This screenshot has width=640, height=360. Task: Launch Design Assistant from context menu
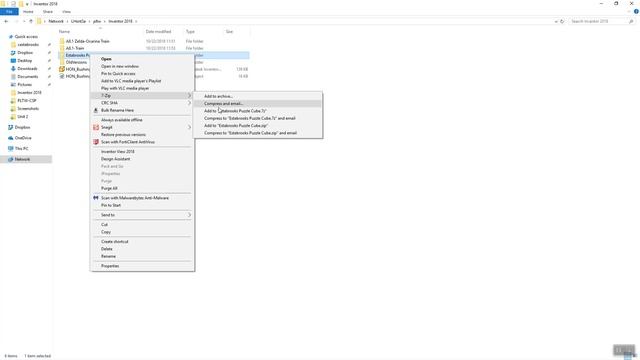click(116, 159)
